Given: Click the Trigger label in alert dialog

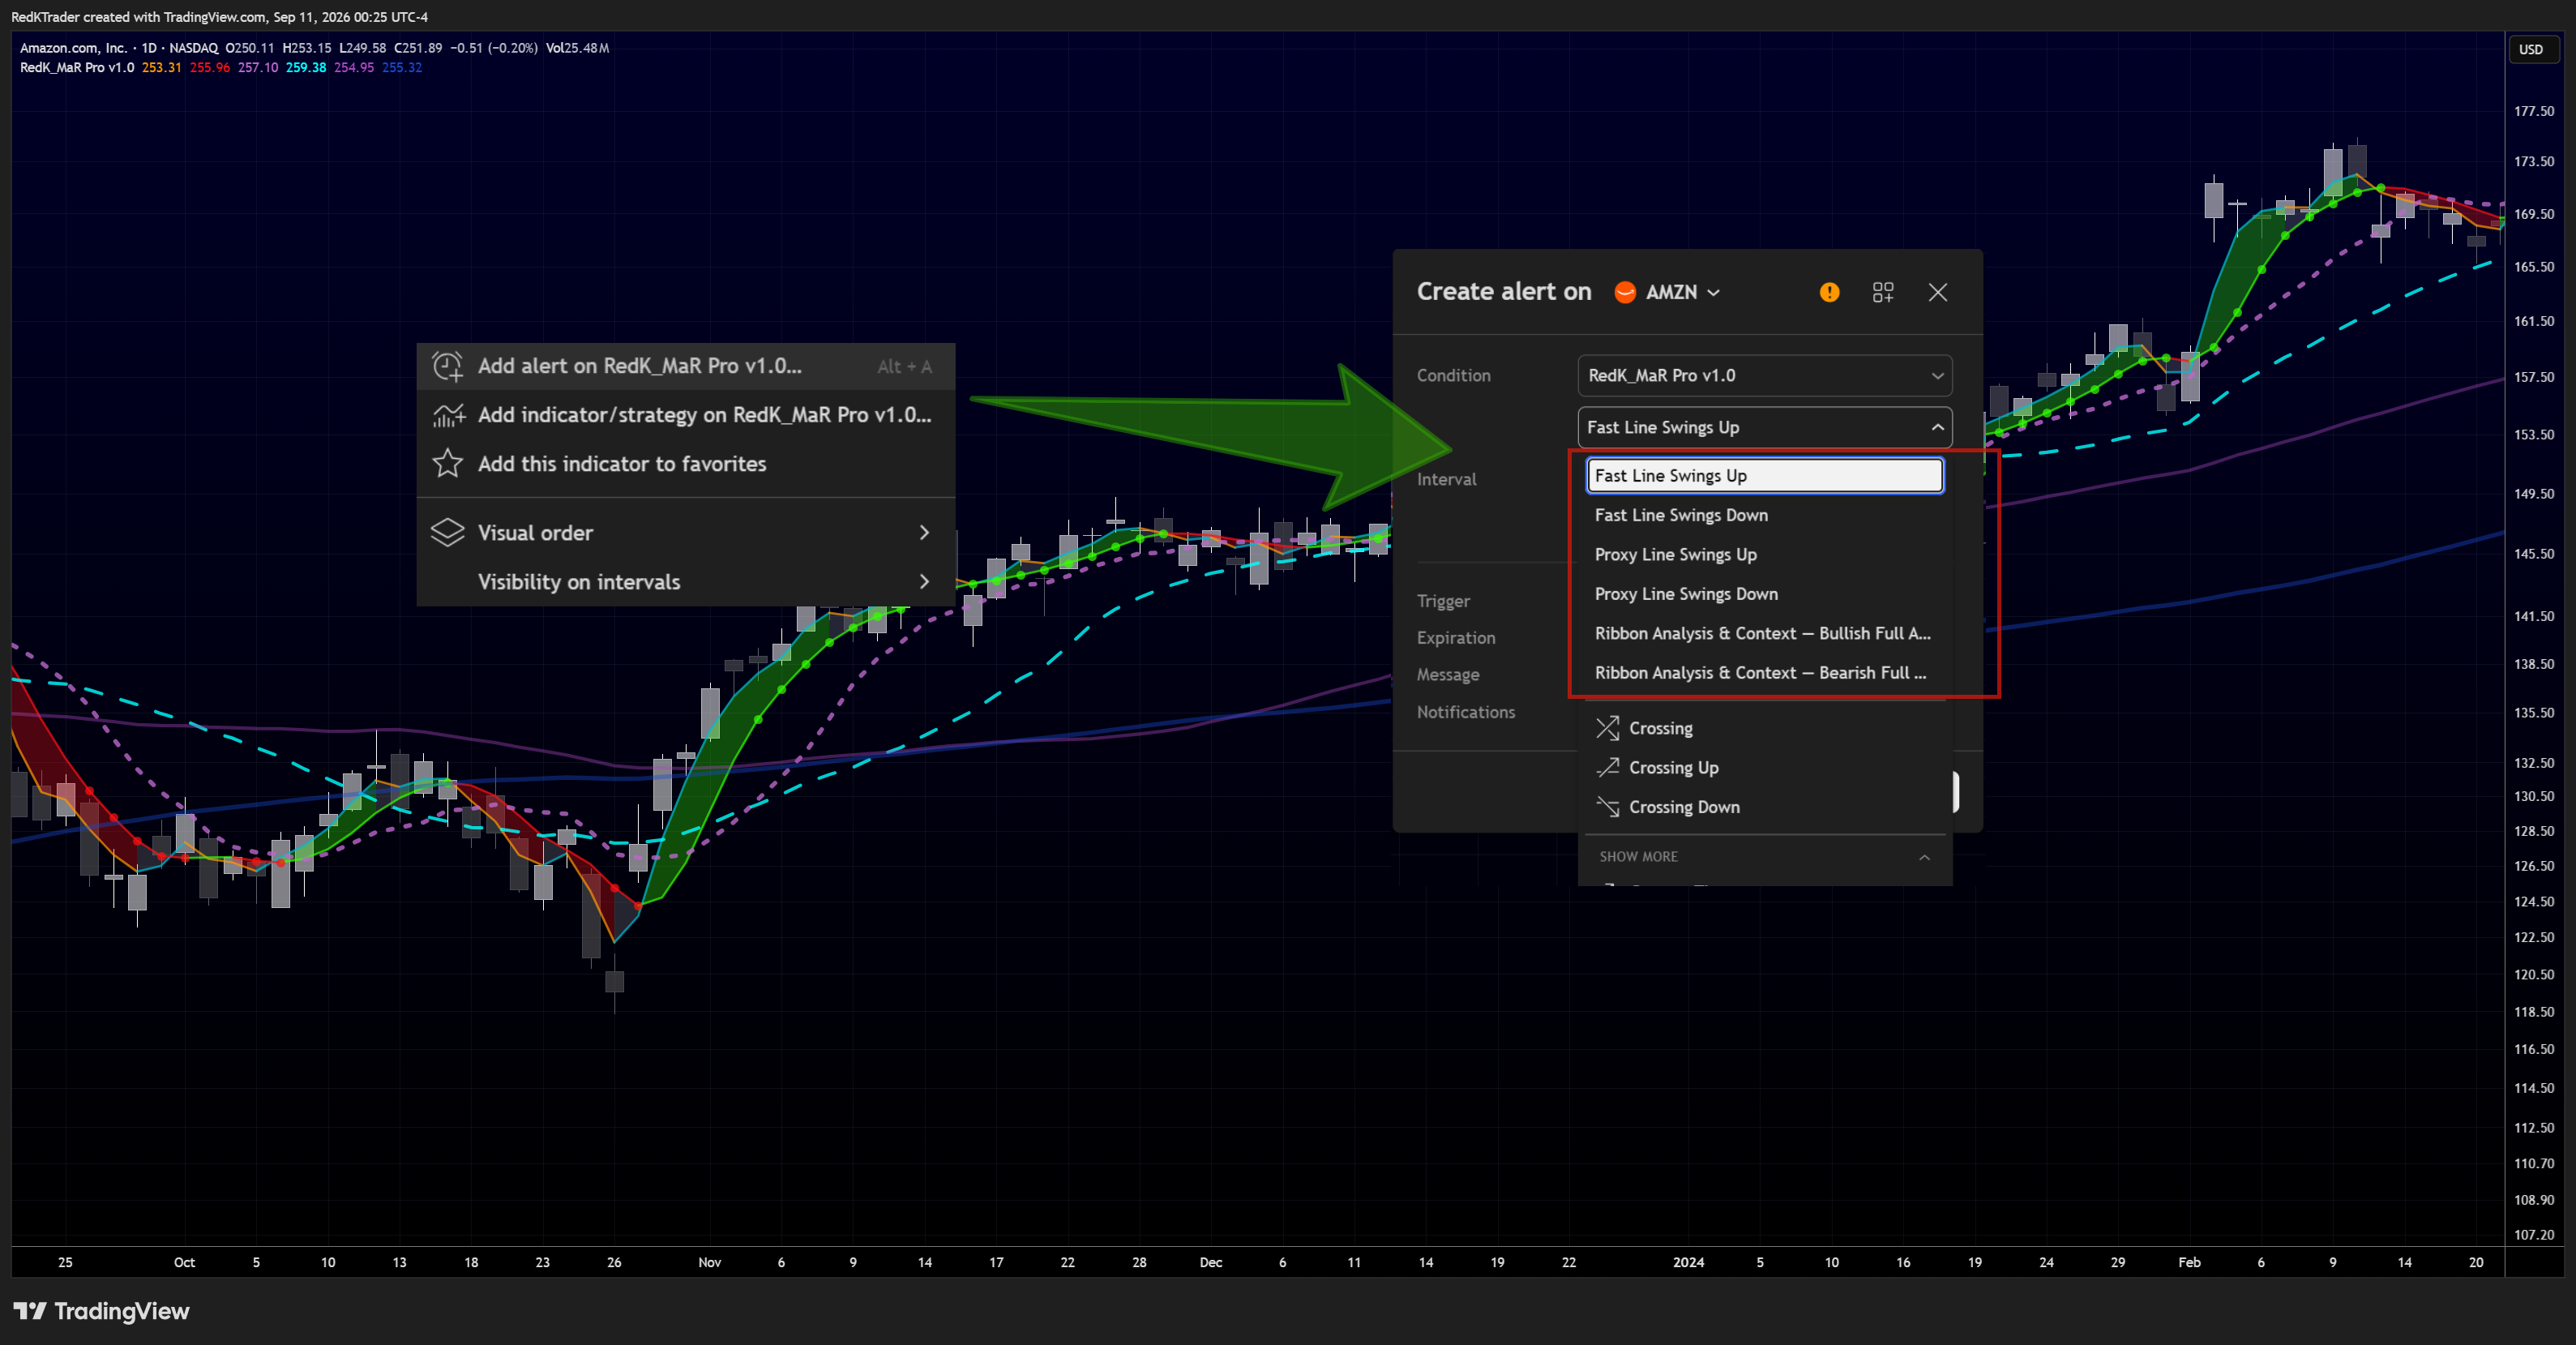Looking at the screenshot, I should pos(1443,601).
